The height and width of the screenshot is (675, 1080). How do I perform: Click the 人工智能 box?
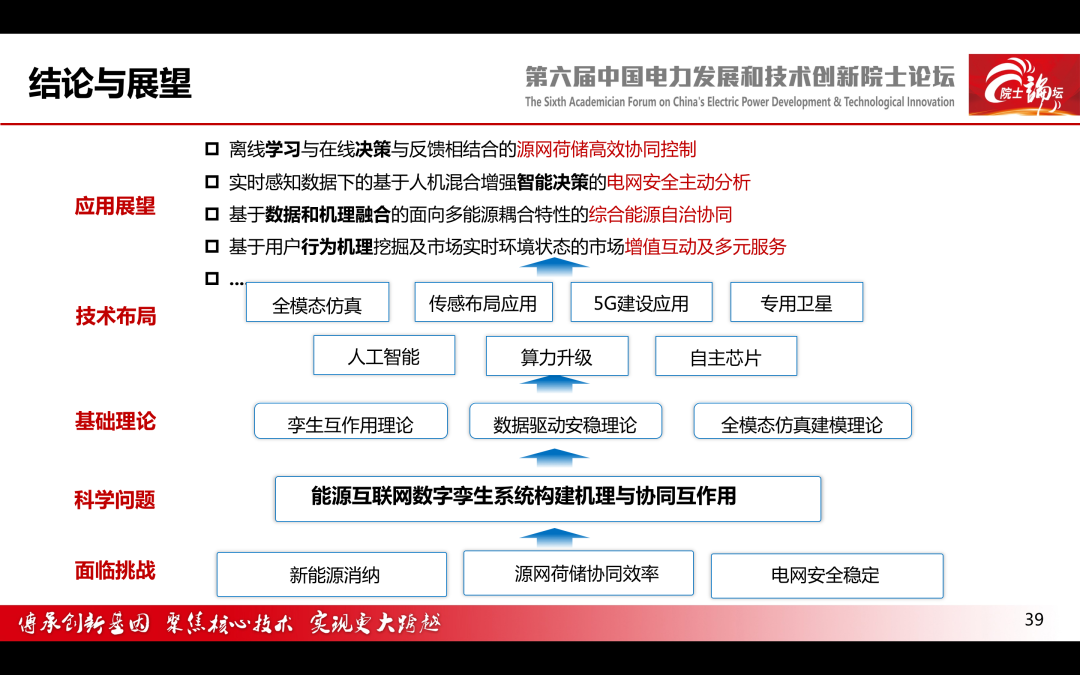point(384,355)
